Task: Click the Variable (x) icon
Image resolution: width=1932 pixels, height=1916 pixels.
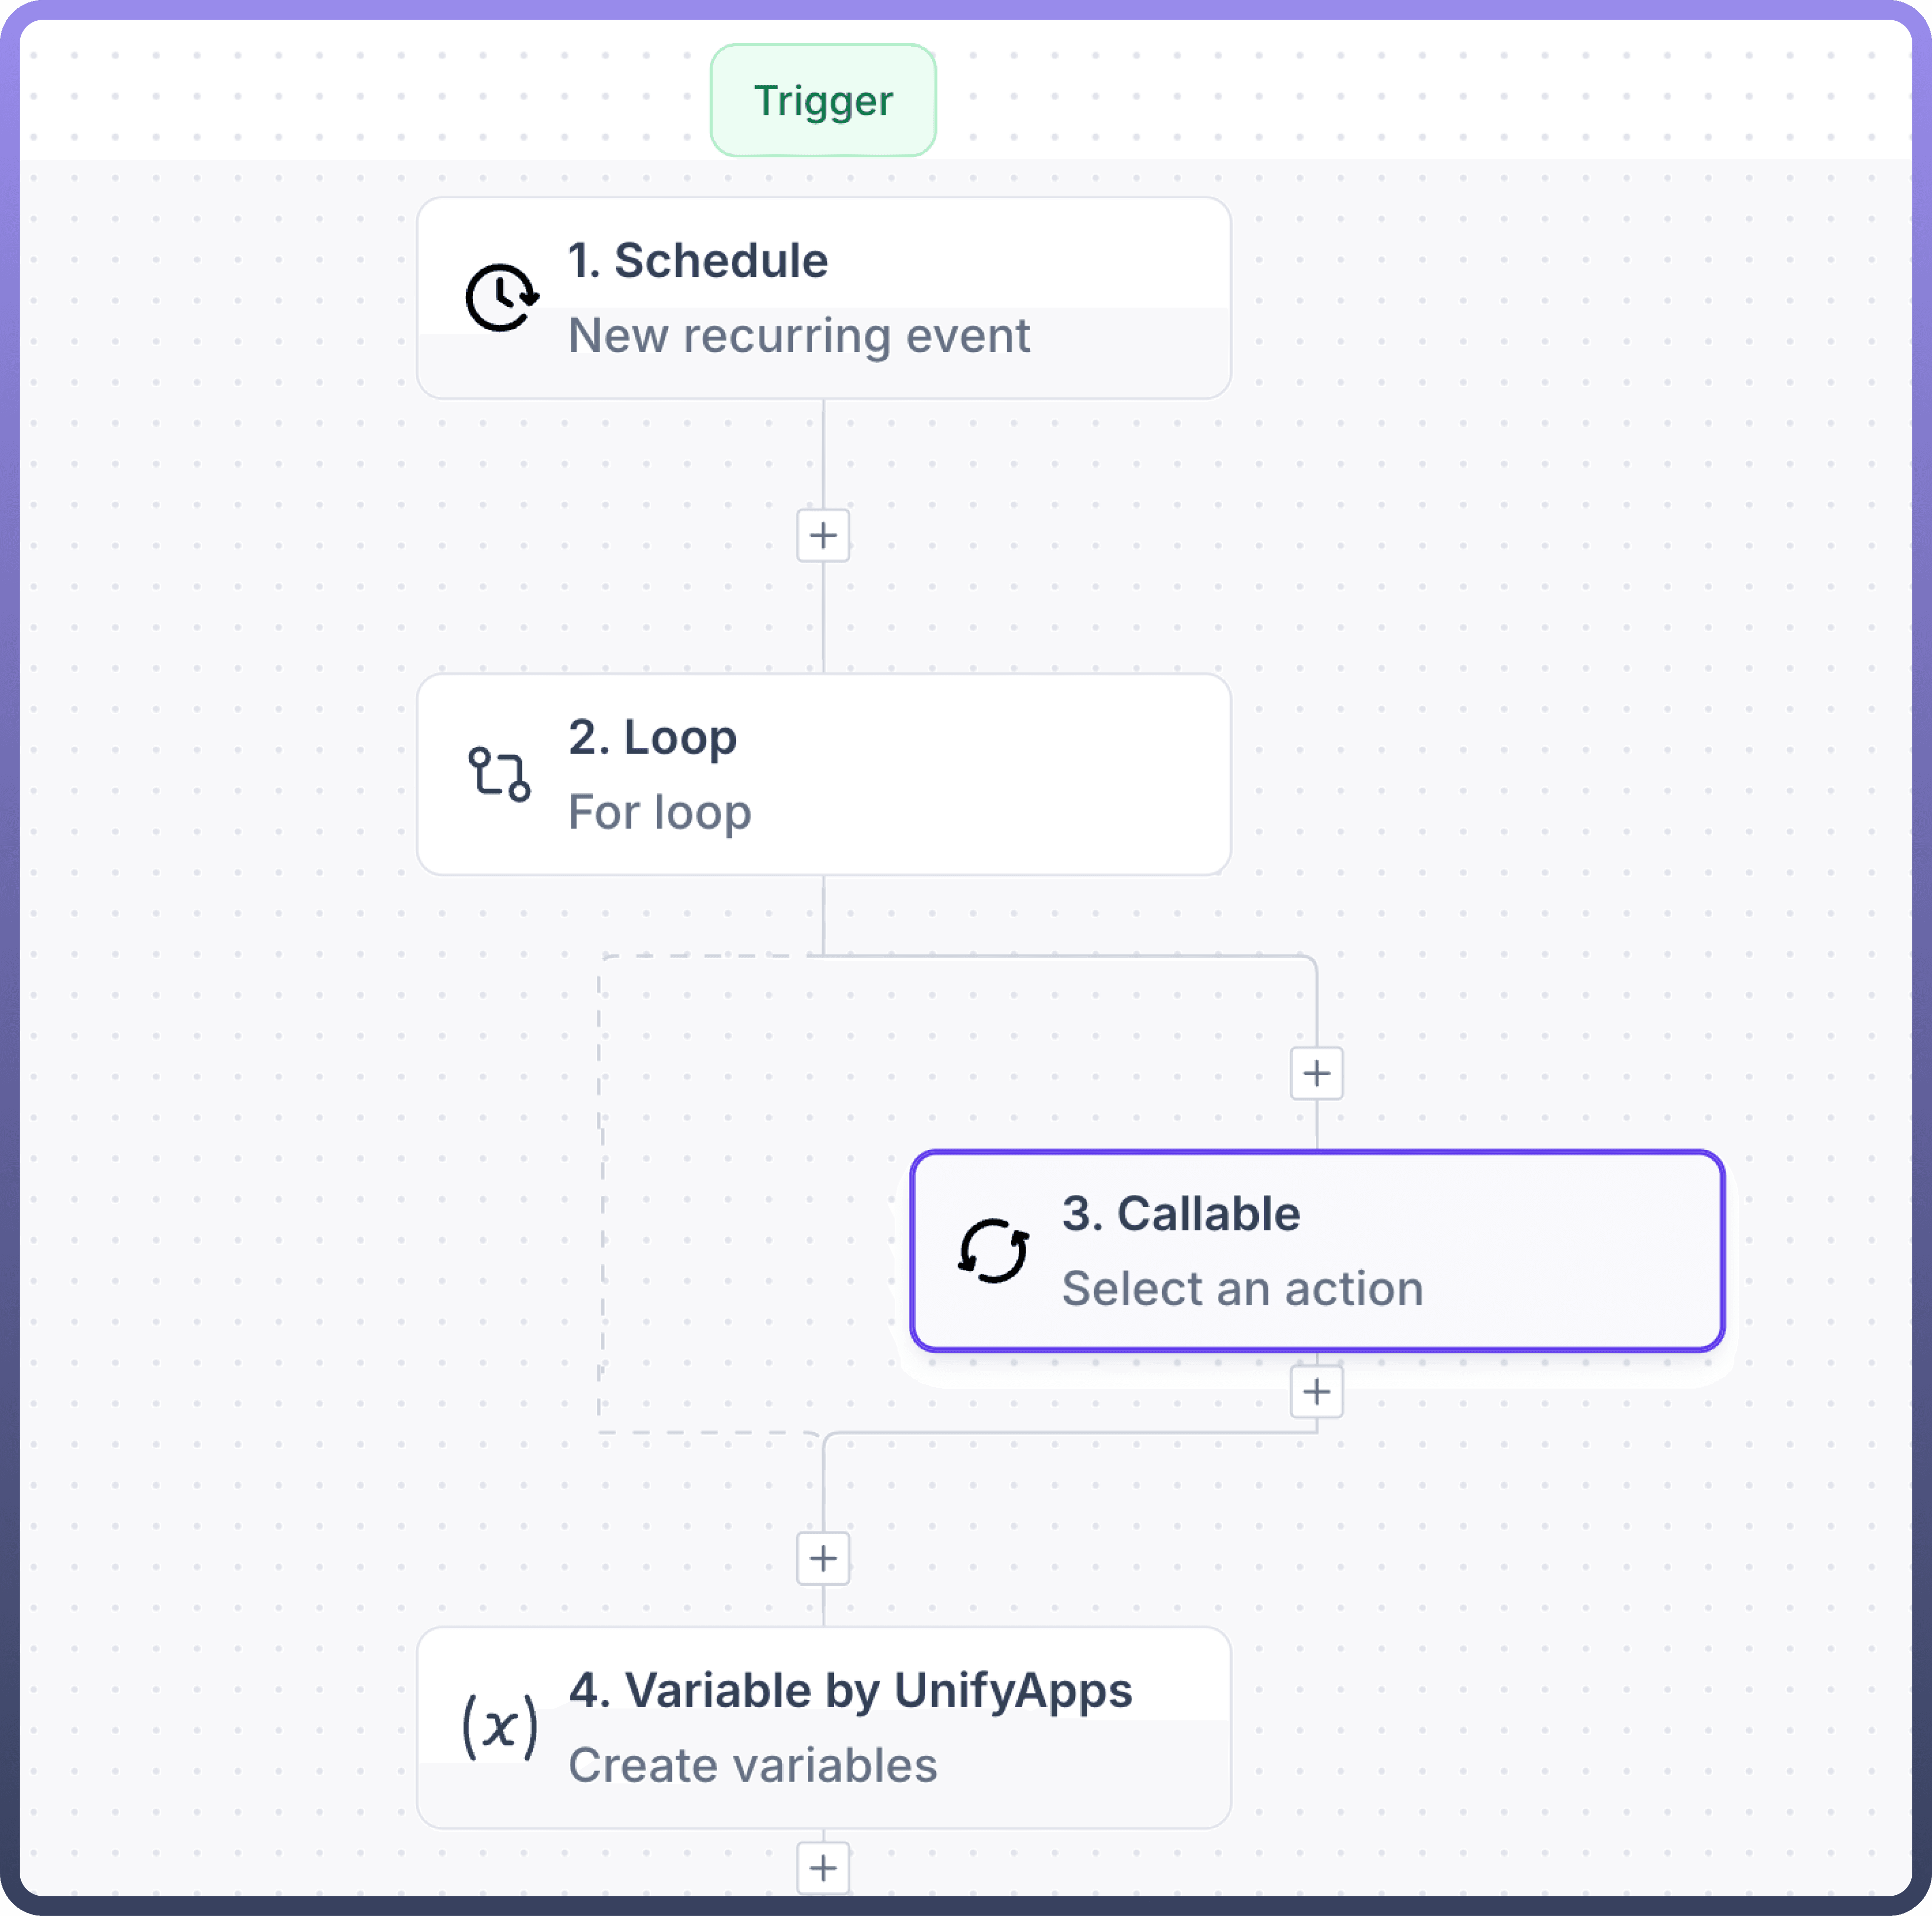Action: click(499, 1727)
